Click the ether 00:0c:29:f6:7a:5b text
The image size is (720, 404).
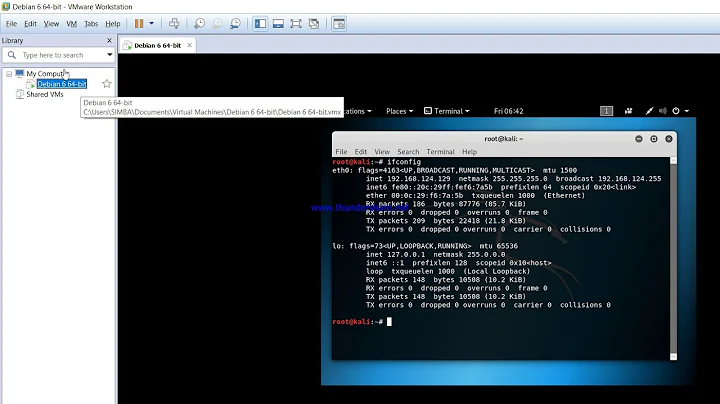pyautogui.click(x=415, y=196)
